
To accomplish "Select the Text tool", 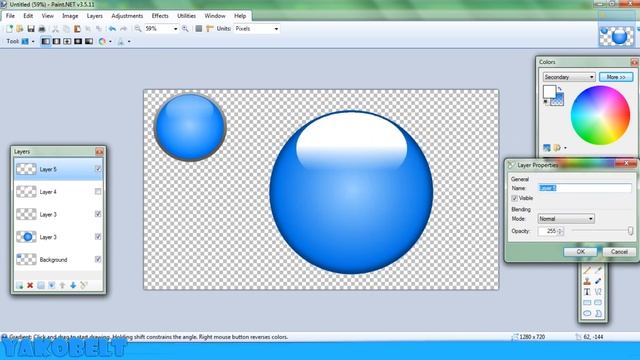I will tap(587, 292).
